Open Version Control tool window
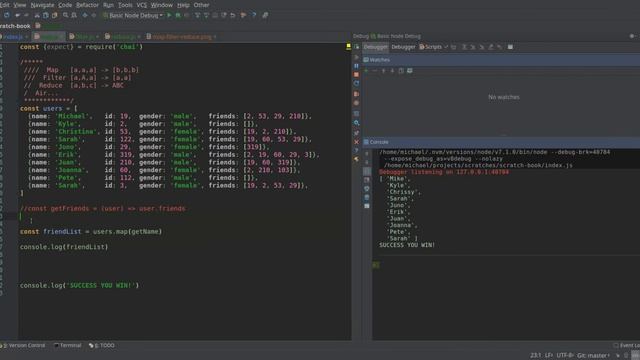 tap(24, 345)
